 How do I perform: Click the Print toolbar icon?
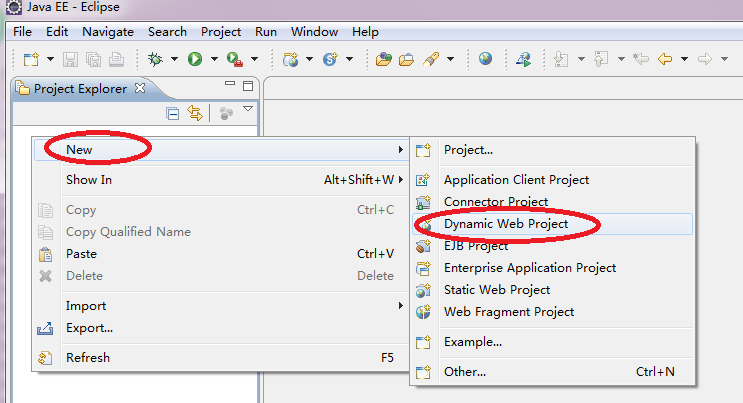point(116,59)
